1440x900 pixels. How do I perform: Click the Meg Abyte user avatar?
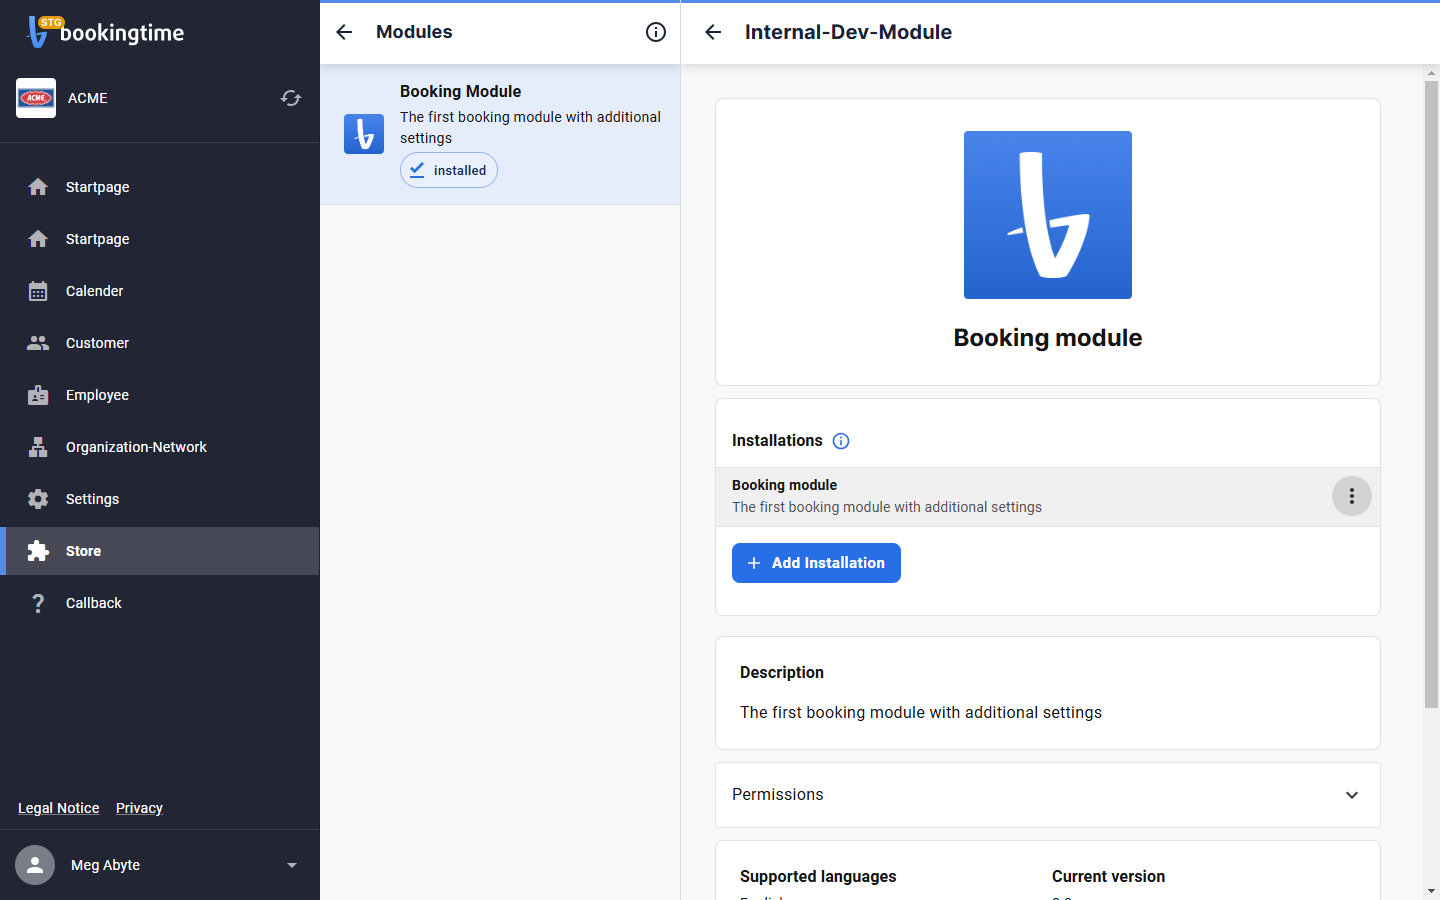(x=35, y=865)
